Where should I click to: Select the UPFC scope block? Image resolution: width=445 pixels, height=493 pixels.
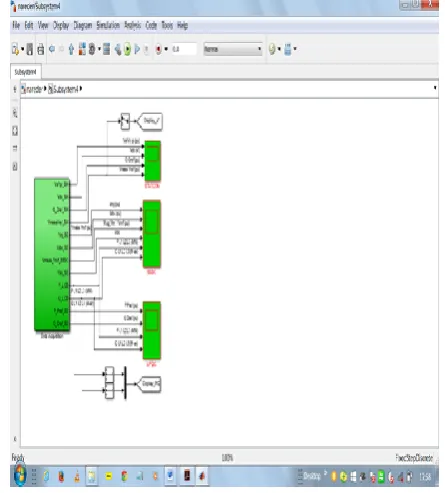(152, 330)
